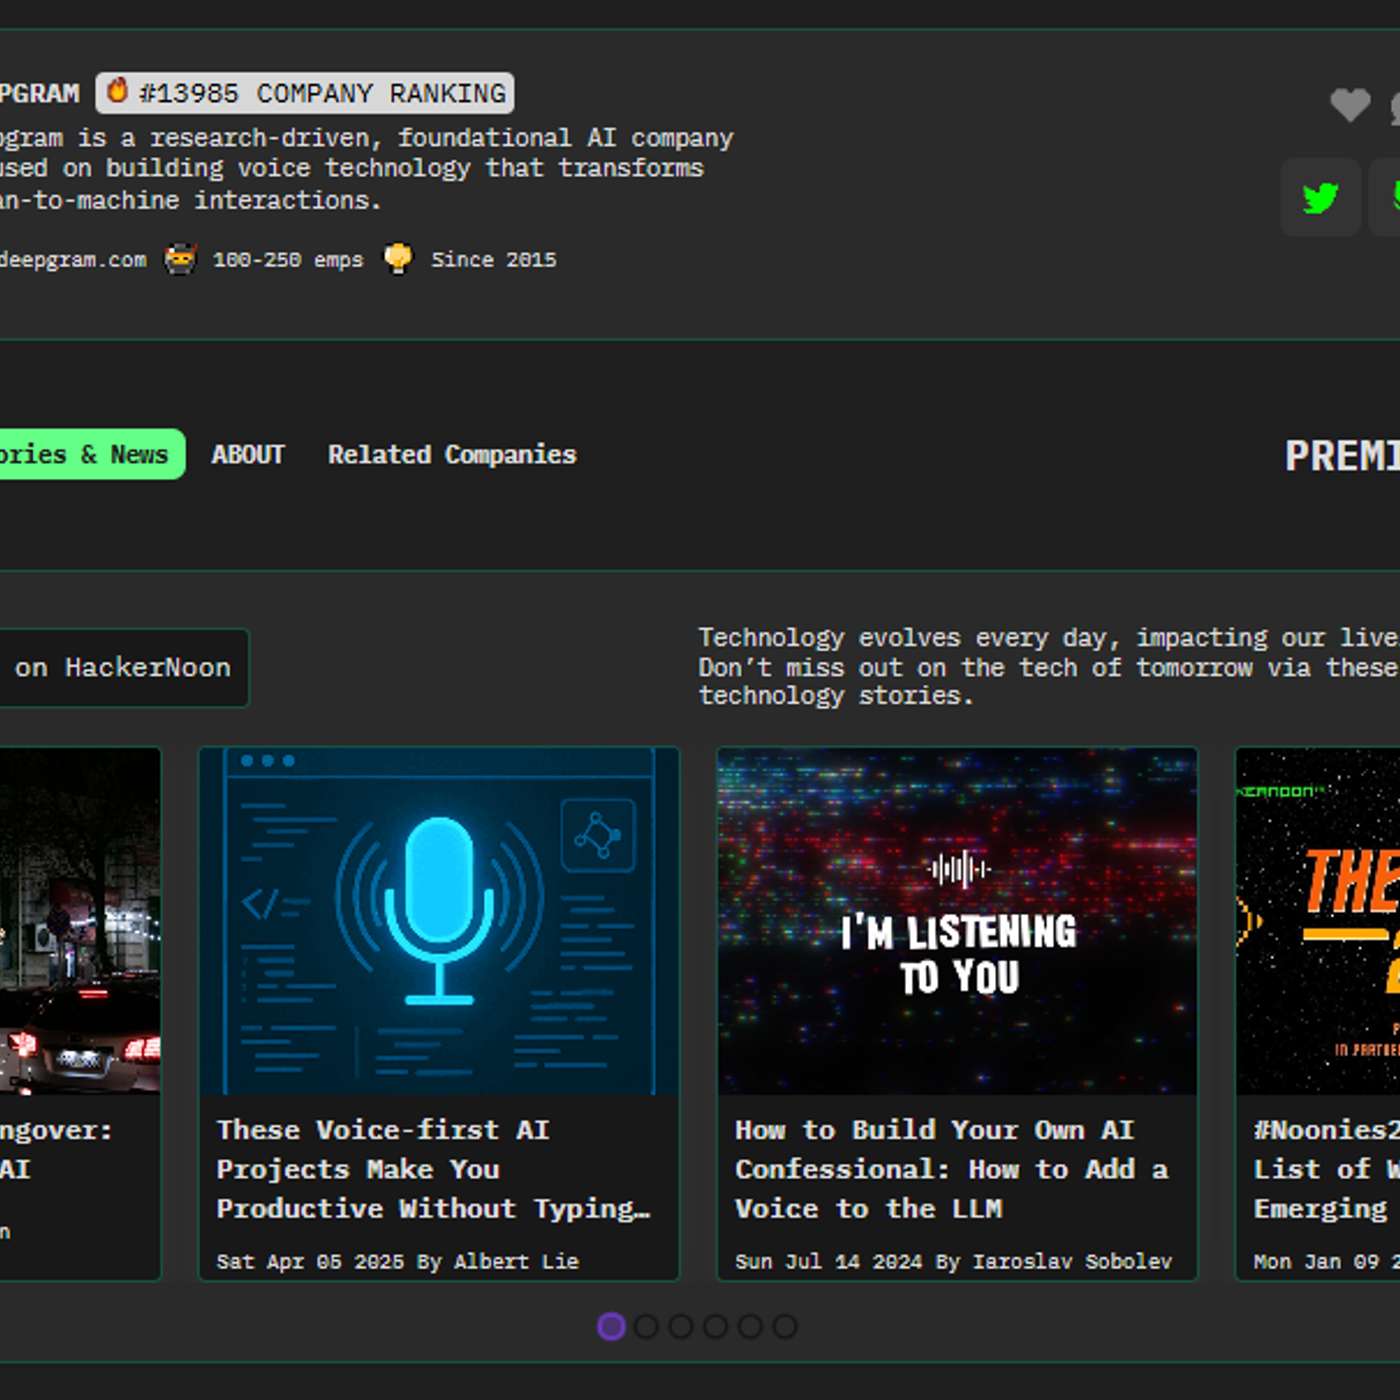The width and height of the screenshot is (1400, 1400).
Task: Click the fire emoji on the ranking badge
Action: click(x=119, y=92)
